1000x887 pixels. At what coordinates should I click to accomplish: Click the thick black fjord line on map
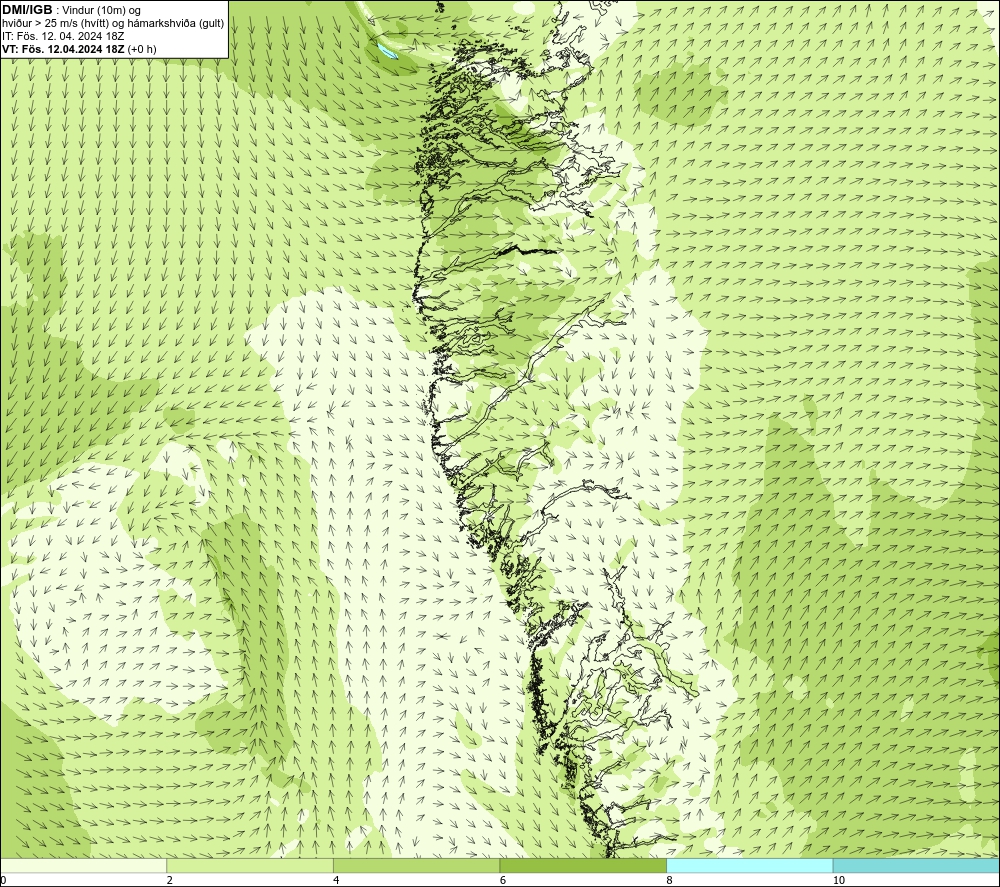529,250
